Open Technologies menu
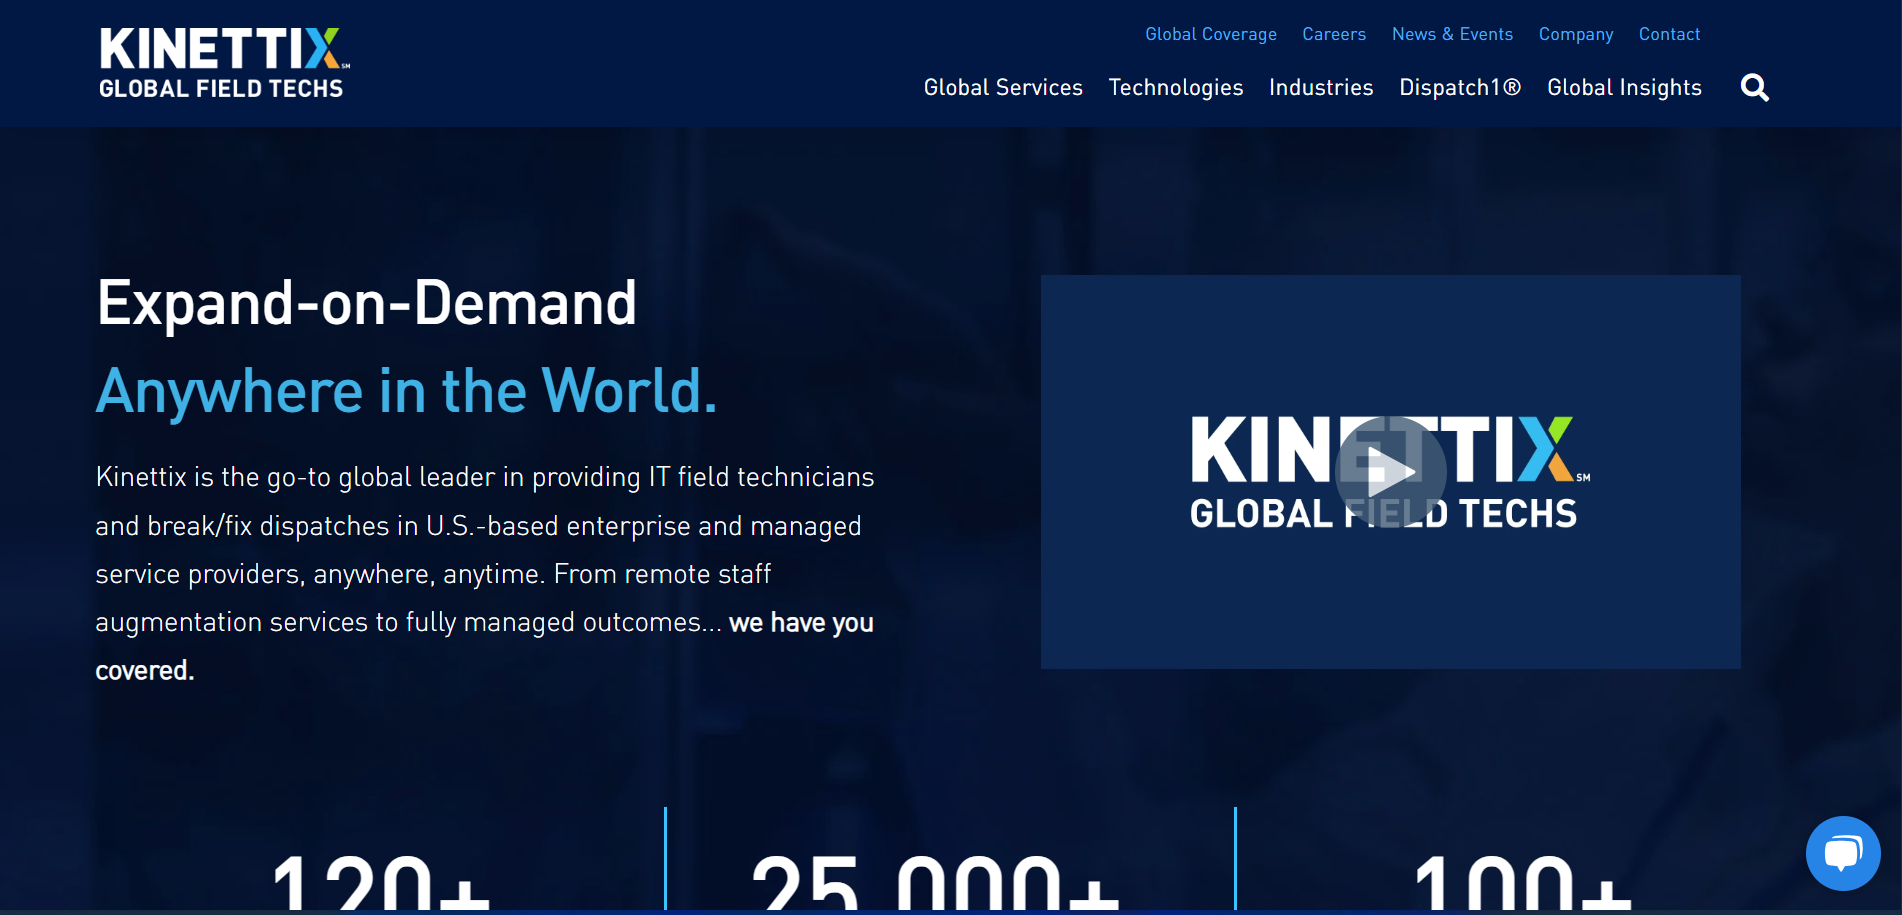1902x915 pixels. coord(1176,88)
